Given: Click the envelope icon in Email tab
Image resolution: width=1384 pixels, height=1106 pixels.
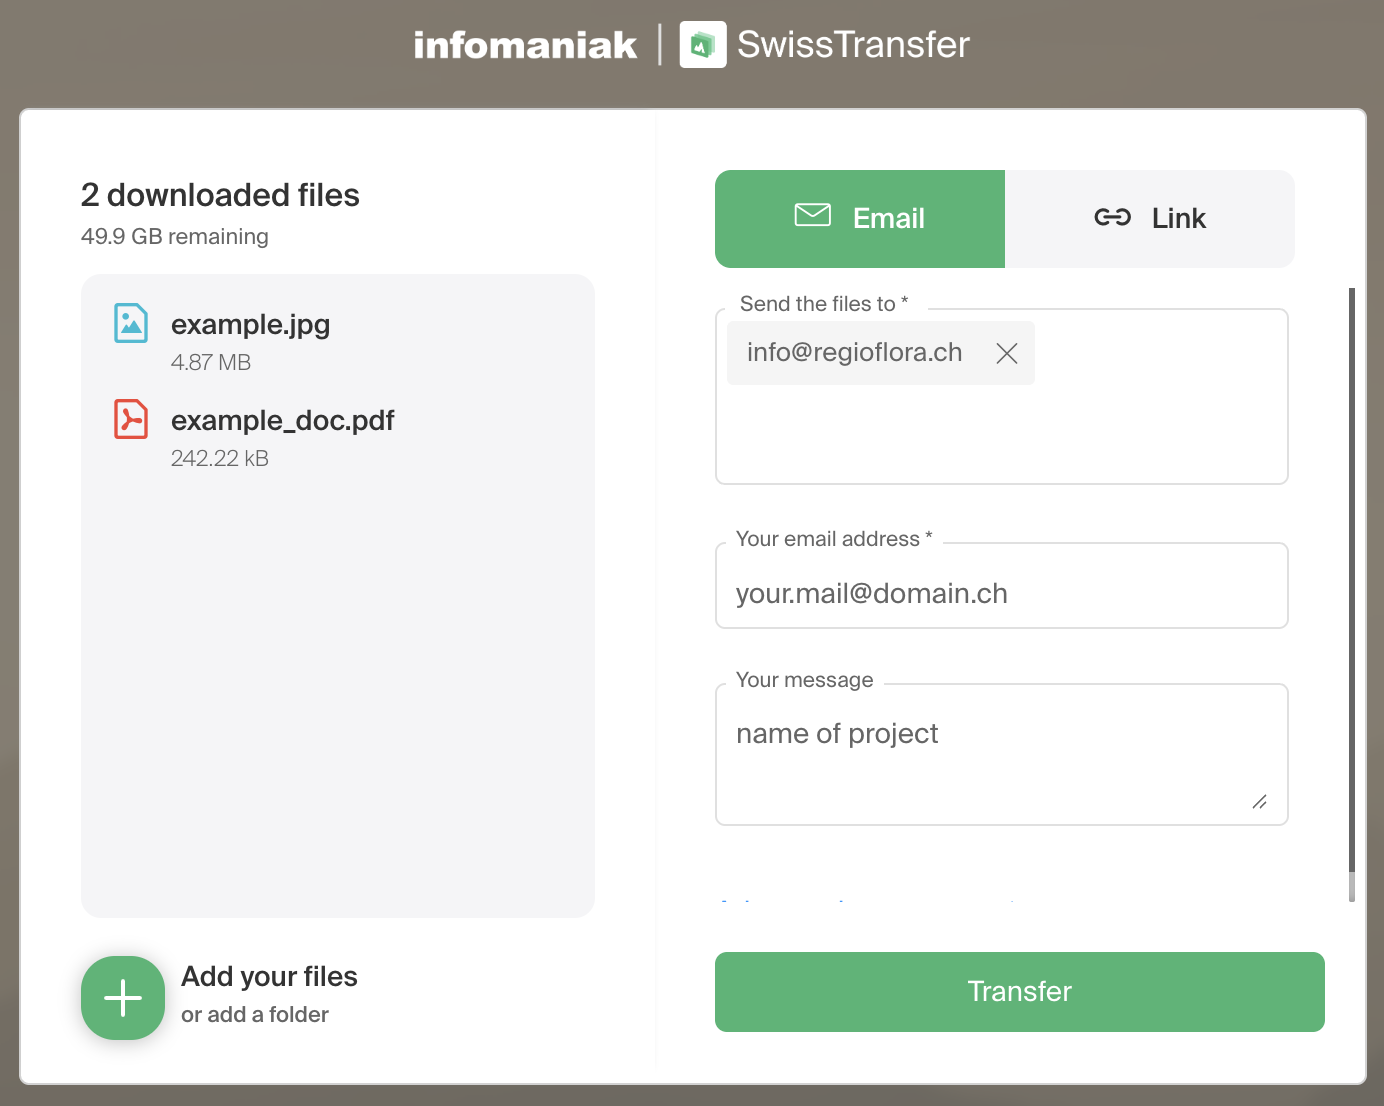Looking at the screenshot, I should point(812,215).
